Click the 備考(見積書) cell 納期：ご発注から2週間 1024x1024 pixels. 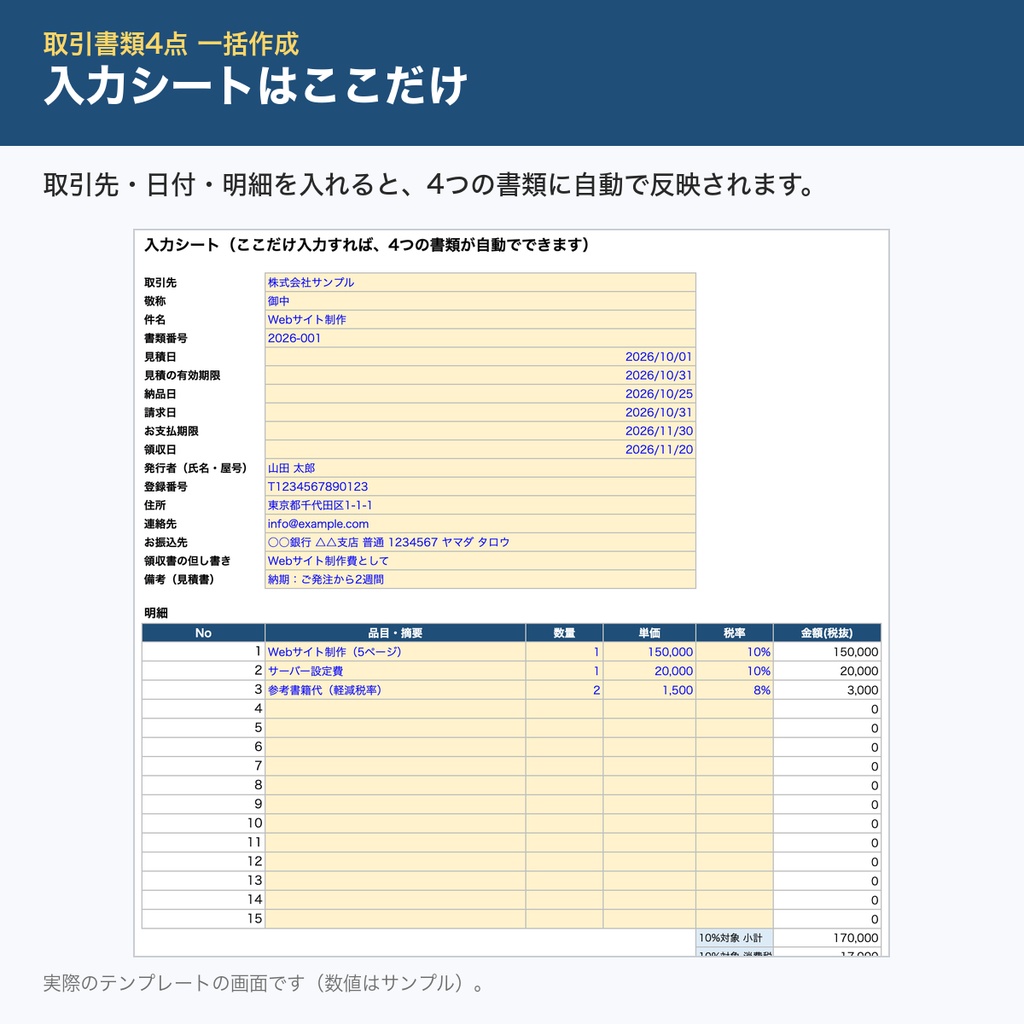pos(480,579)
